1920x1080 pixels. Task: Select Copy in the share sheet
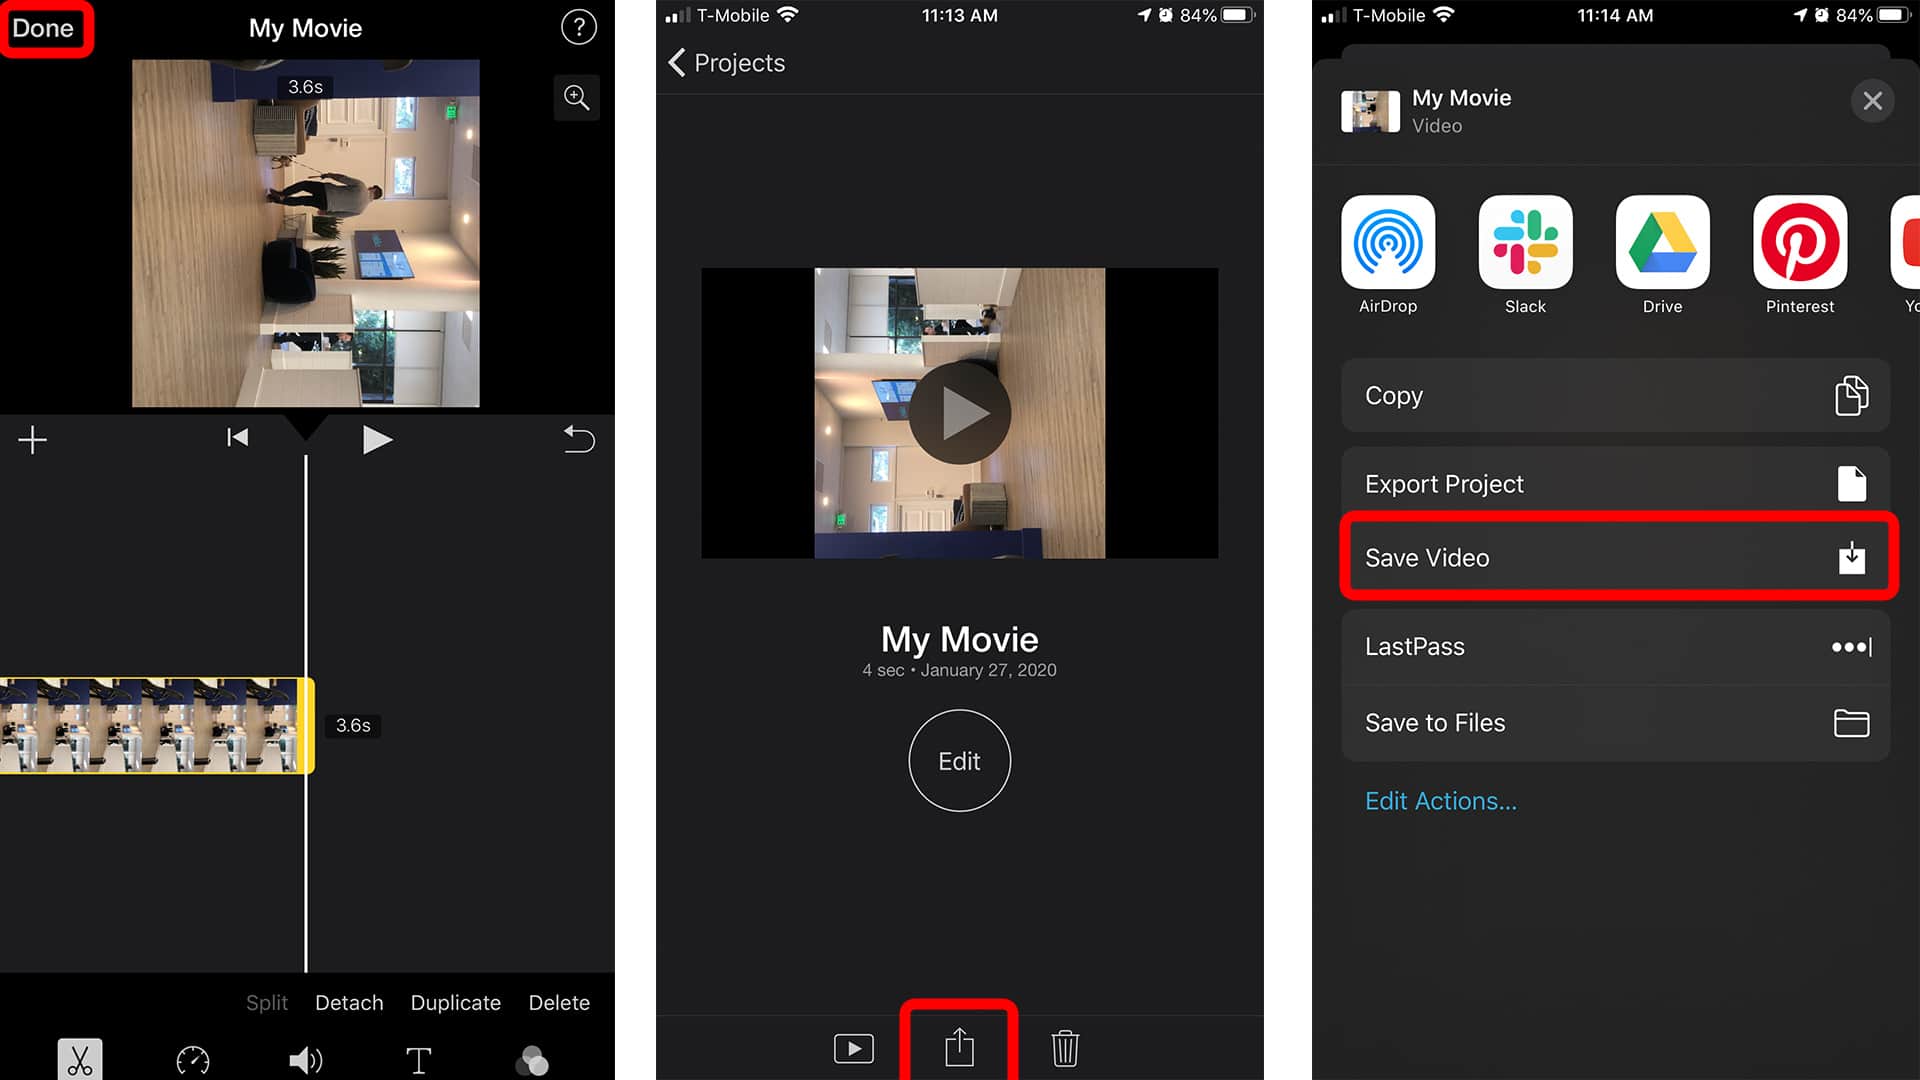tap(1615, 396)
